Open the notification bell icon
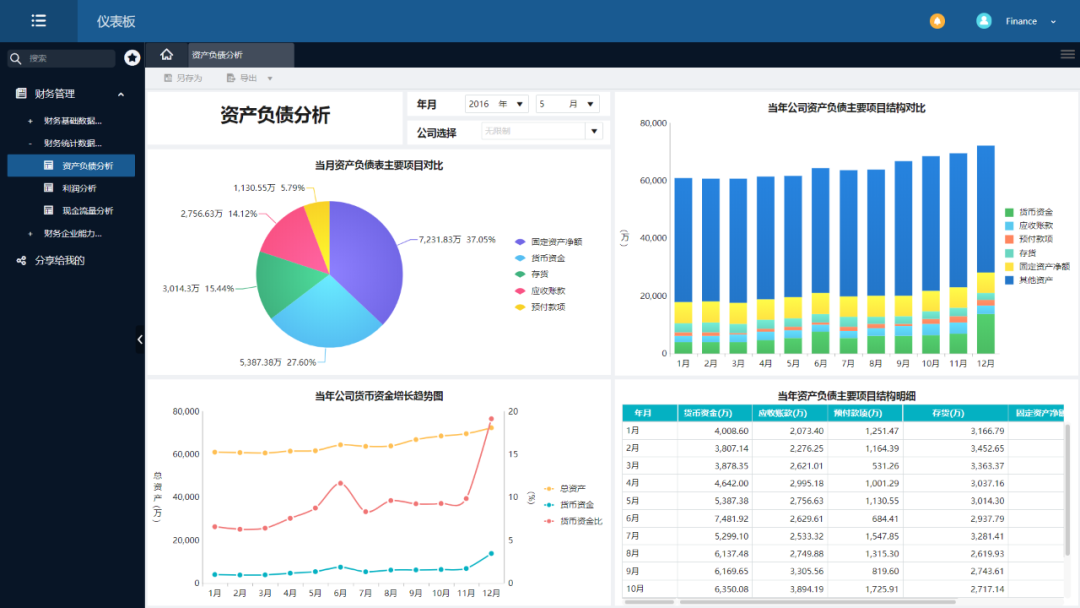The image size is (1080, 608). point(936,20)
